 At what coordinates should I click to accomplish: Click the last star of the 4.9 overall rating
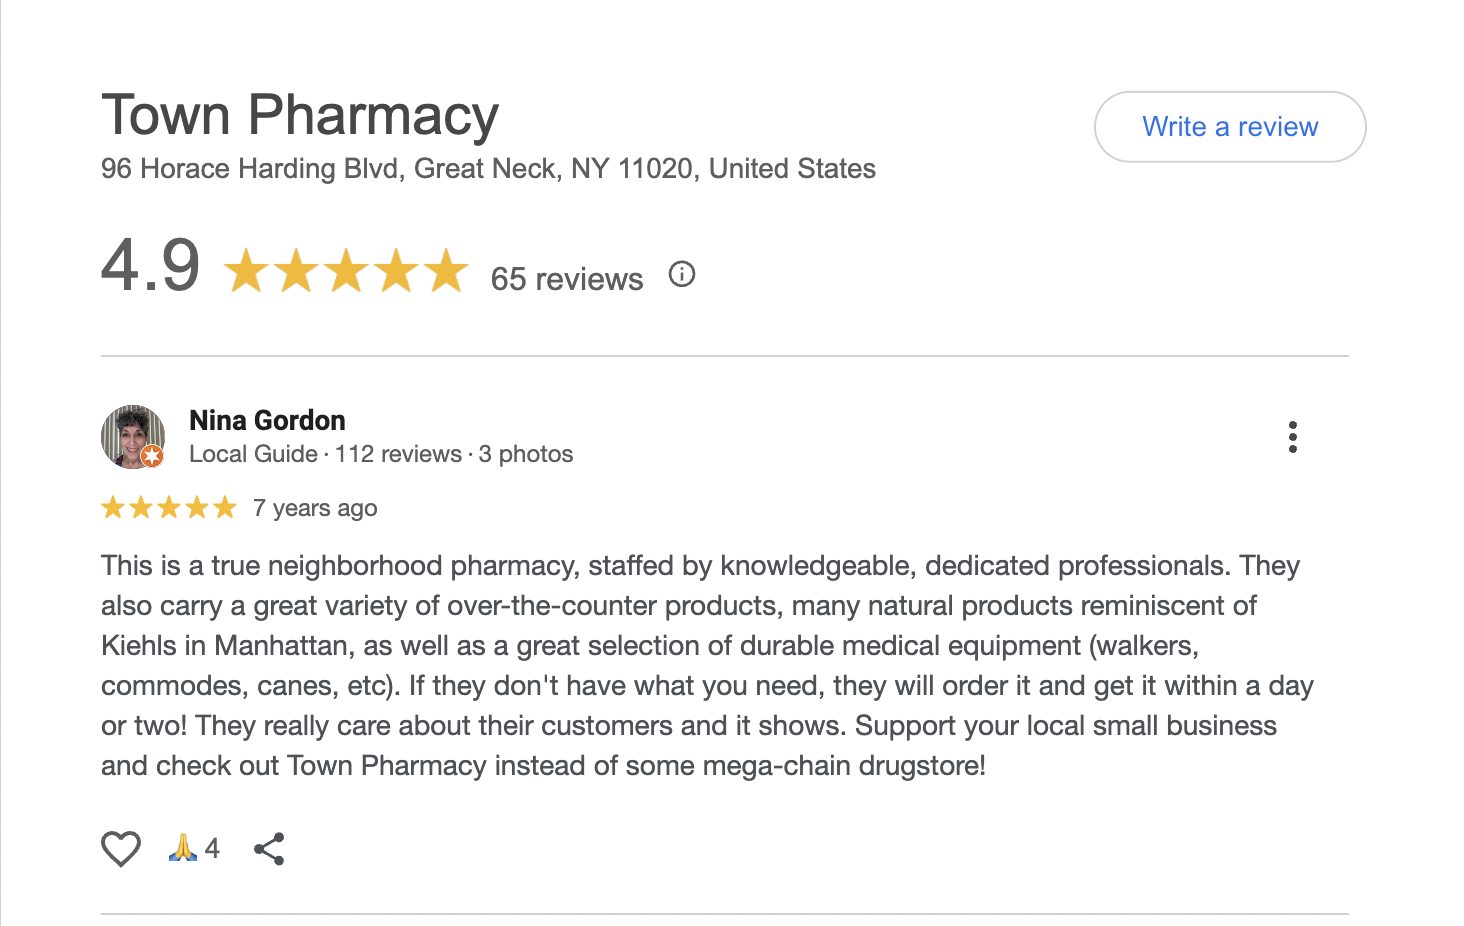(x=446, y=271)
